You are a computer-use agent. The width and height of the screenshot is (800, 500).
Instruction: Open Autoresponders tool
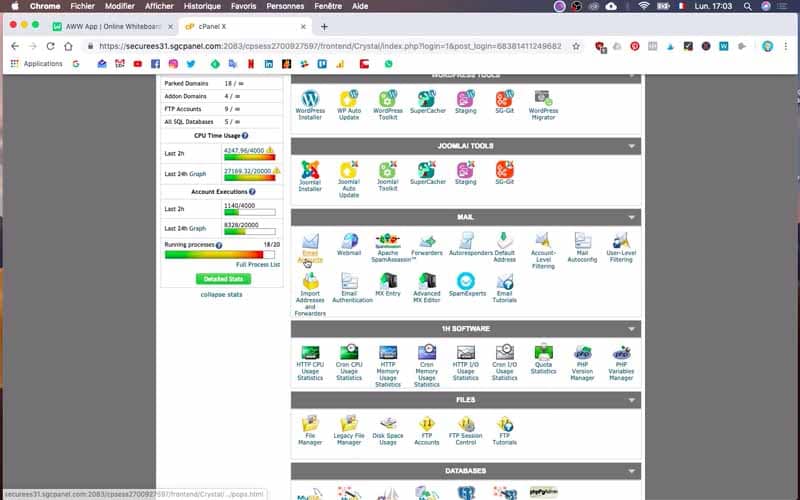point(469,244)
